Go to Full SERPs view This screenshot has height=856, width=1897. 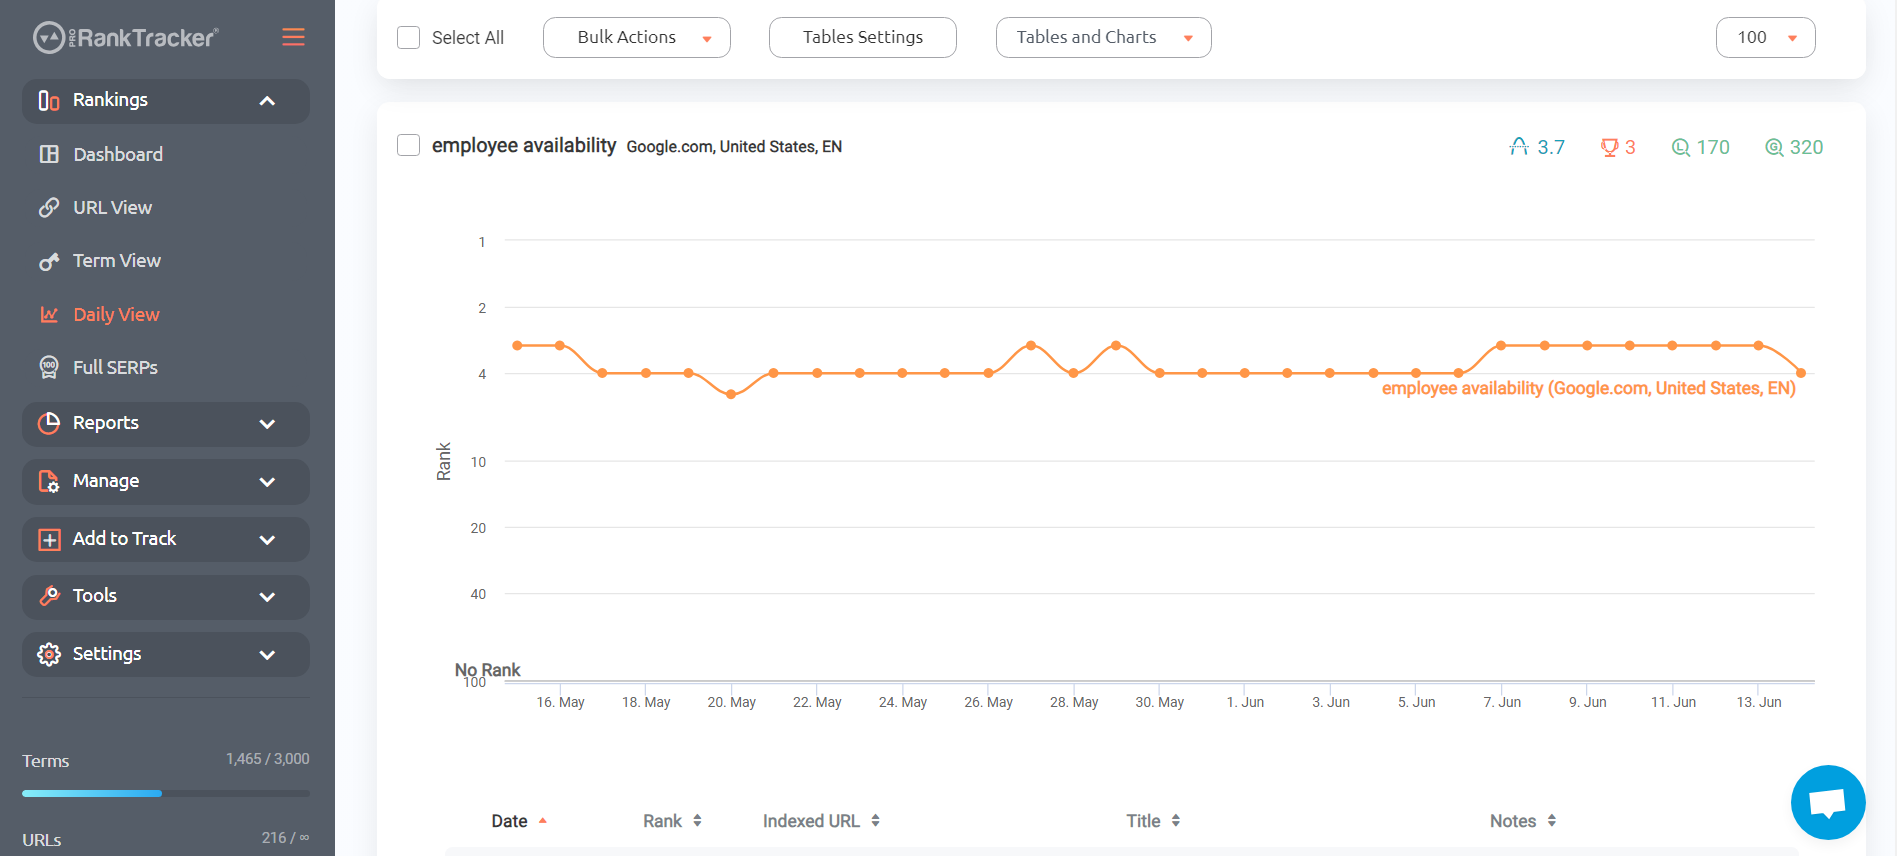(x=115, y=367)
